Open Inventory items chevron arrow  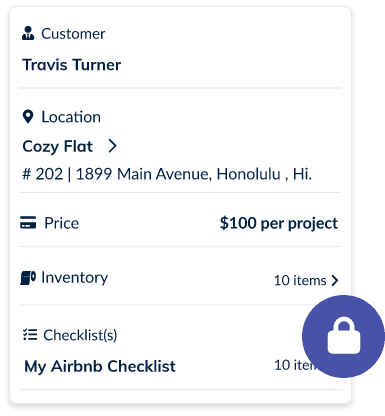[x=335, y=281]
